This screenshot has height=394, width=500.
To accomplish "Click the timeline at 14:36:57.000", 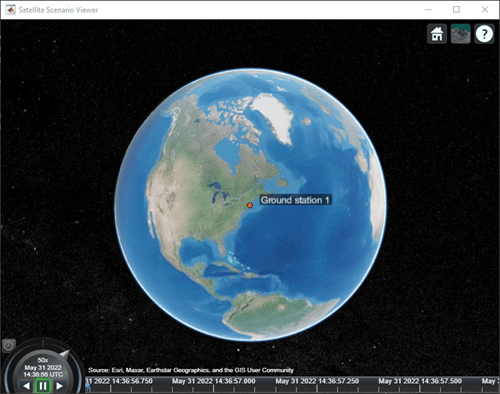I will tap(214, 381).
